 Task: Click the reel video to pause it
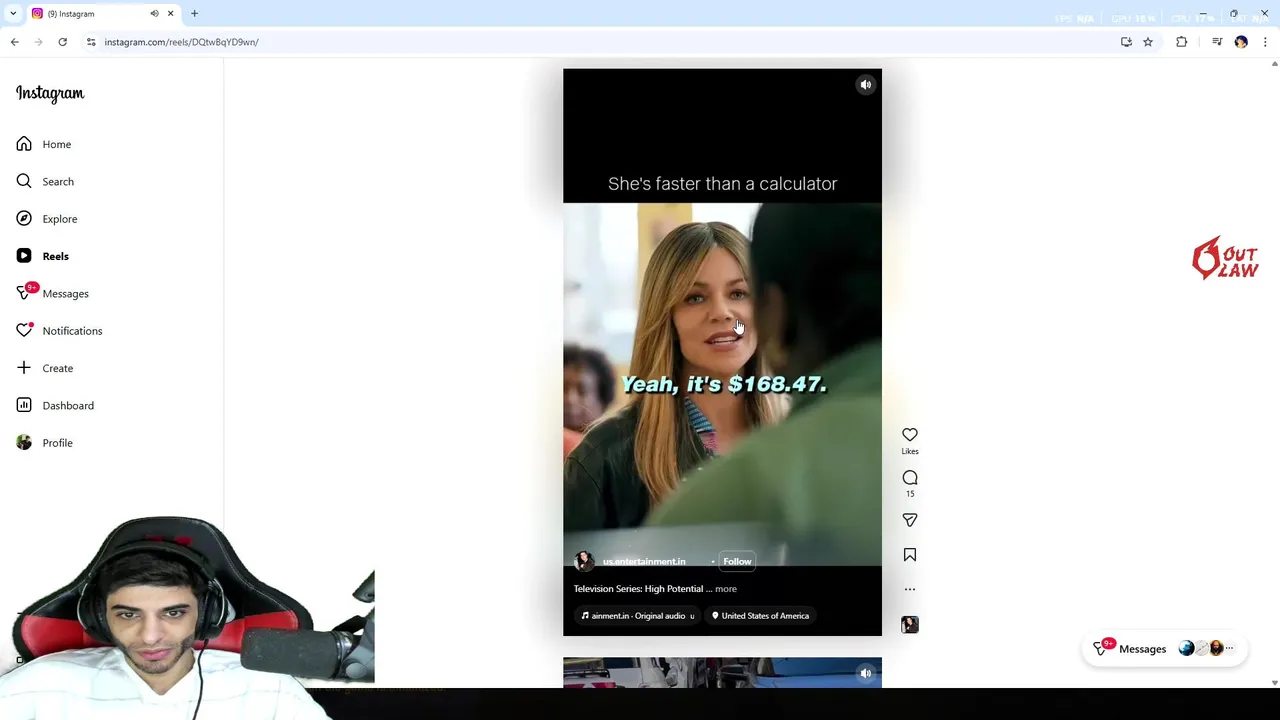point(722,352)
